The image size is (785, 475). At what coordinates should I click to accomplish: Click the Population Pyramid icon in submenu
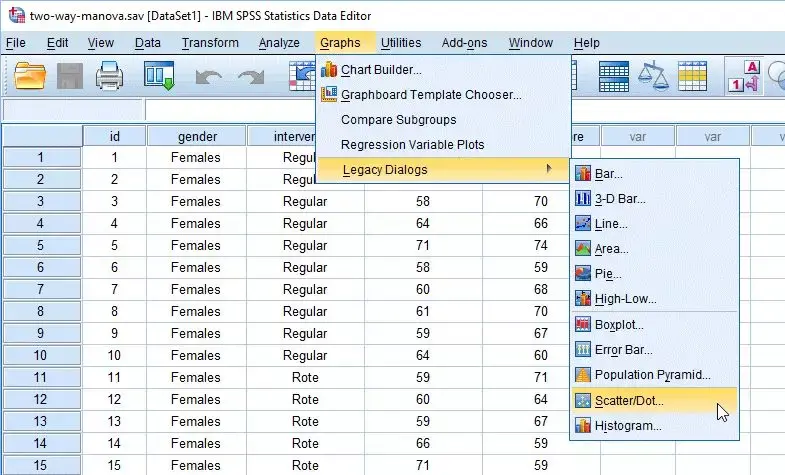583,374
